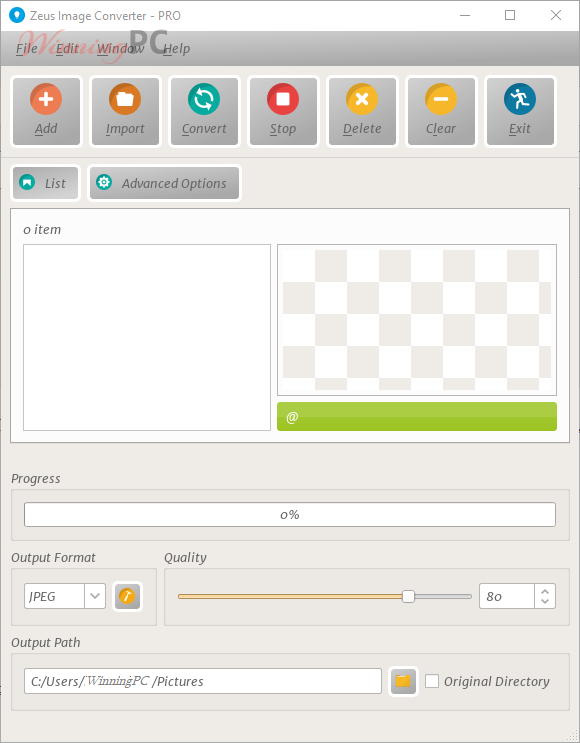The width and height of the screenshot is (580, 743).
Task: Open the Edit menu
Action: coord(67,48)
